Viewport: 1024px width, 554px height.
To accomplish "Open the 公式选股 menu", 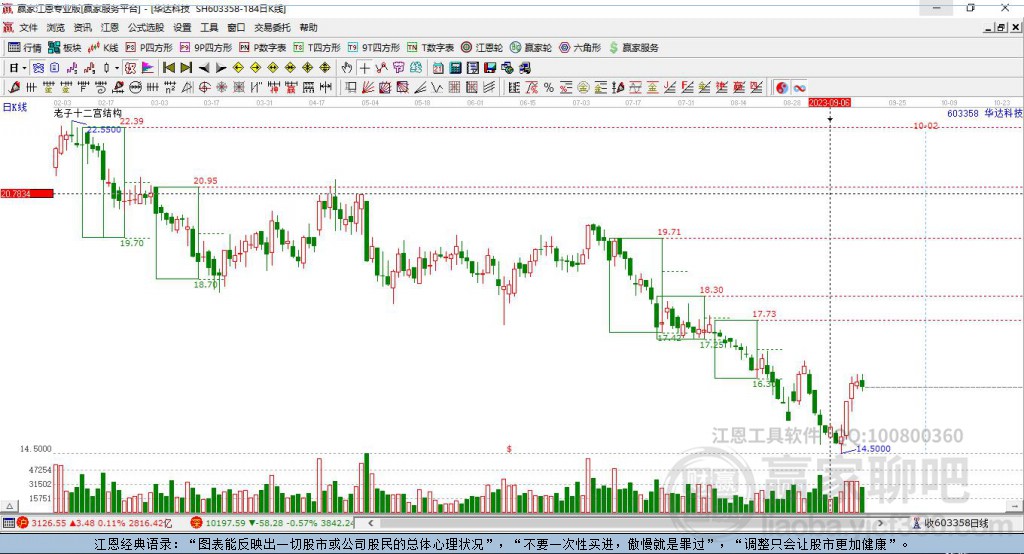I will pyautogui.click(x=146, y=27).
